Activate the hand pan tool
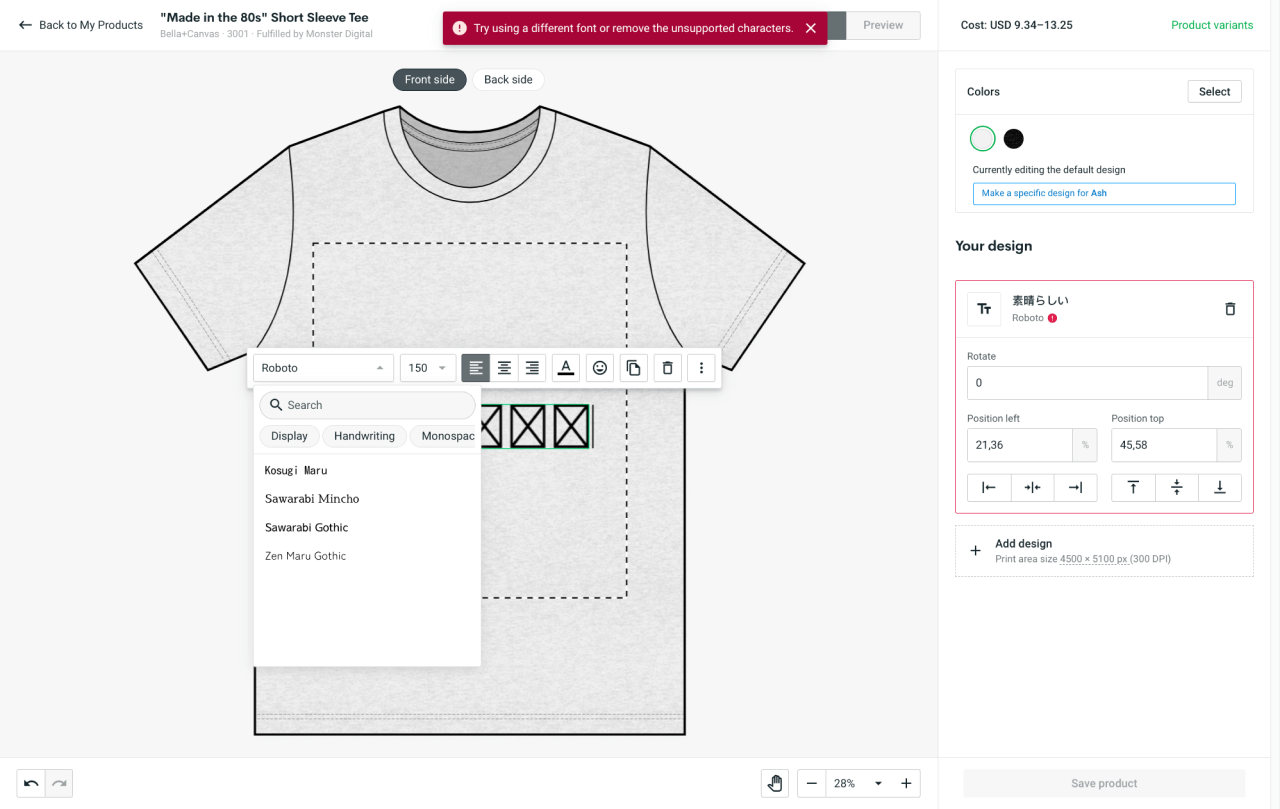1280x809 pixels. tap(775, 783)
